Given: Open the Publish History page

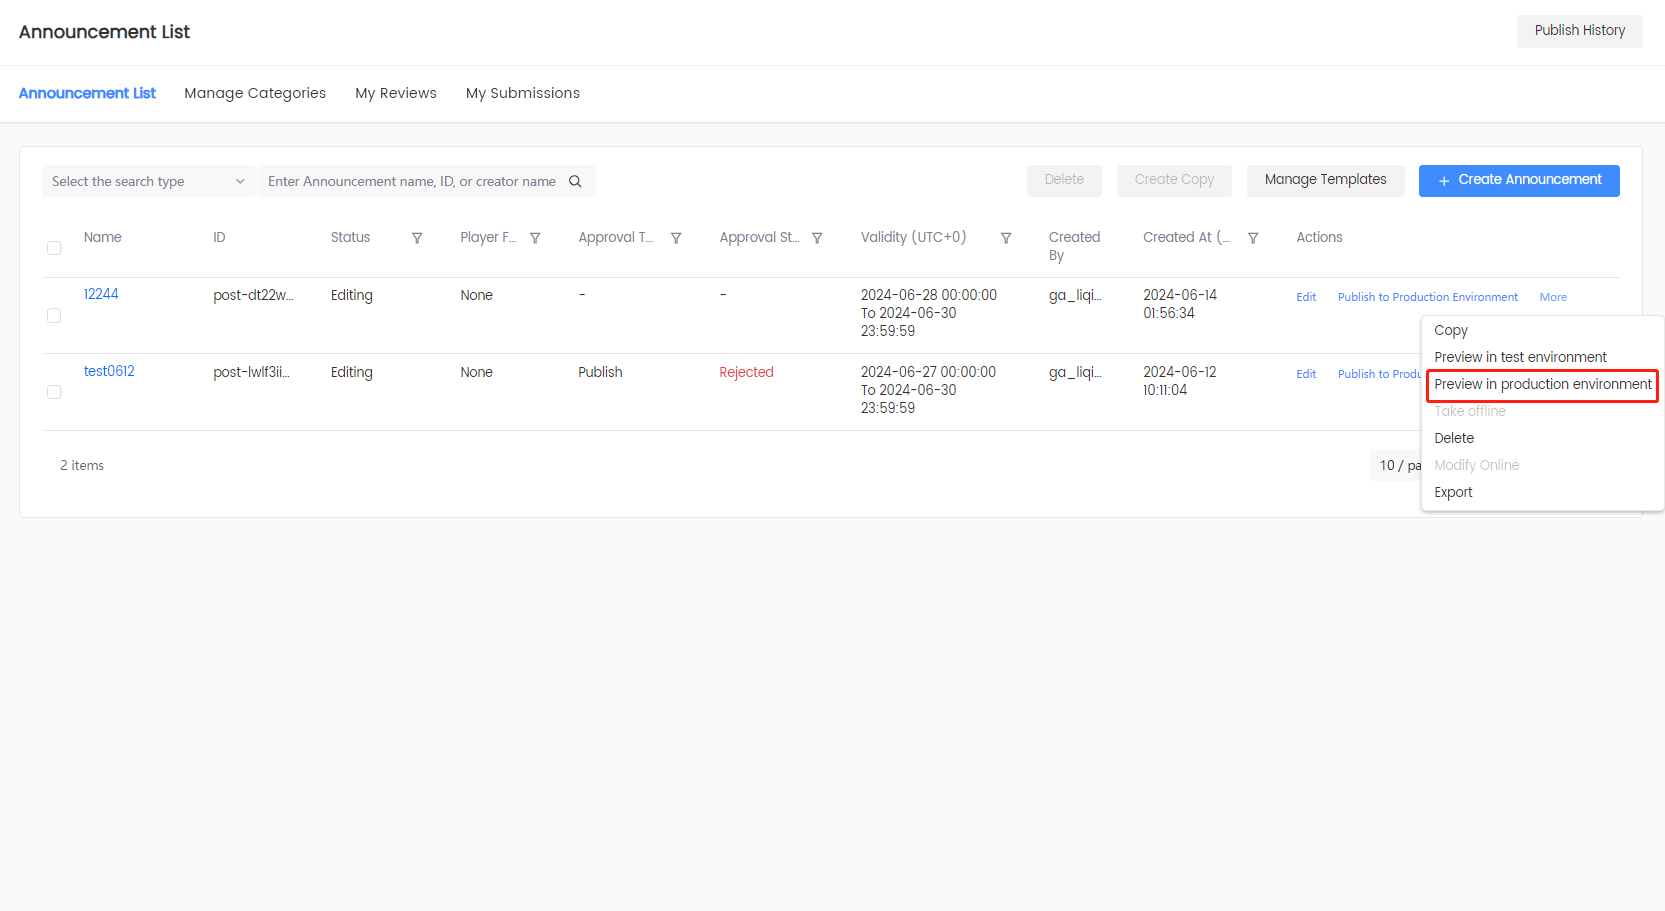Looking at the screenshot, I should [1579, 31].
